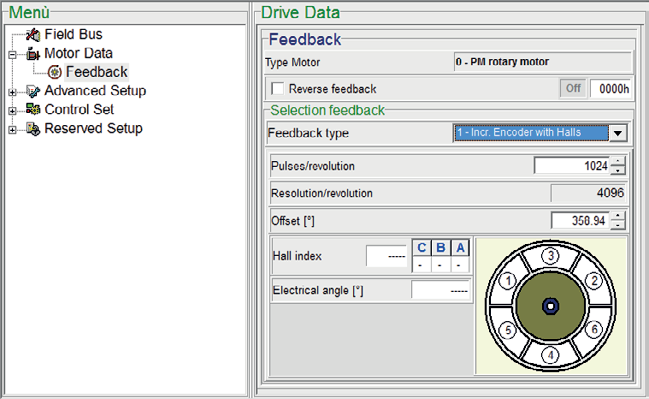649x399 pixels.
Task: Select Hall sector 3 on the motor diagram
Action: point(550,256)
